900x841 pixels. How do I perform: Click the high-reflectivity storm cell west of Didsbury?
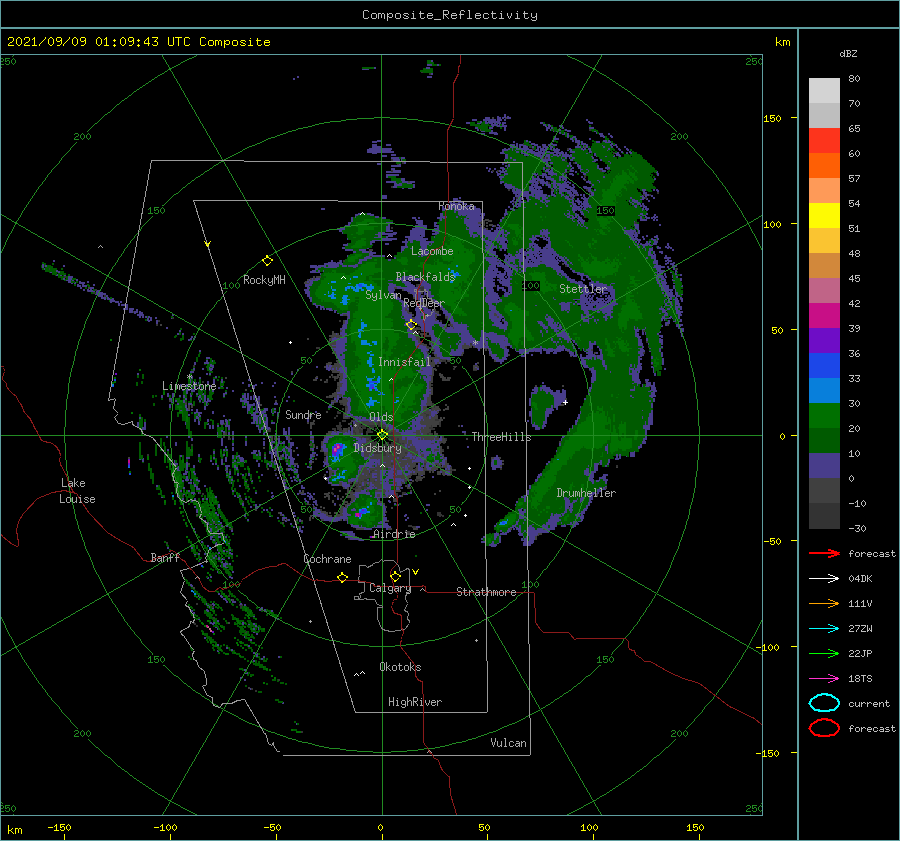(337, 451)
